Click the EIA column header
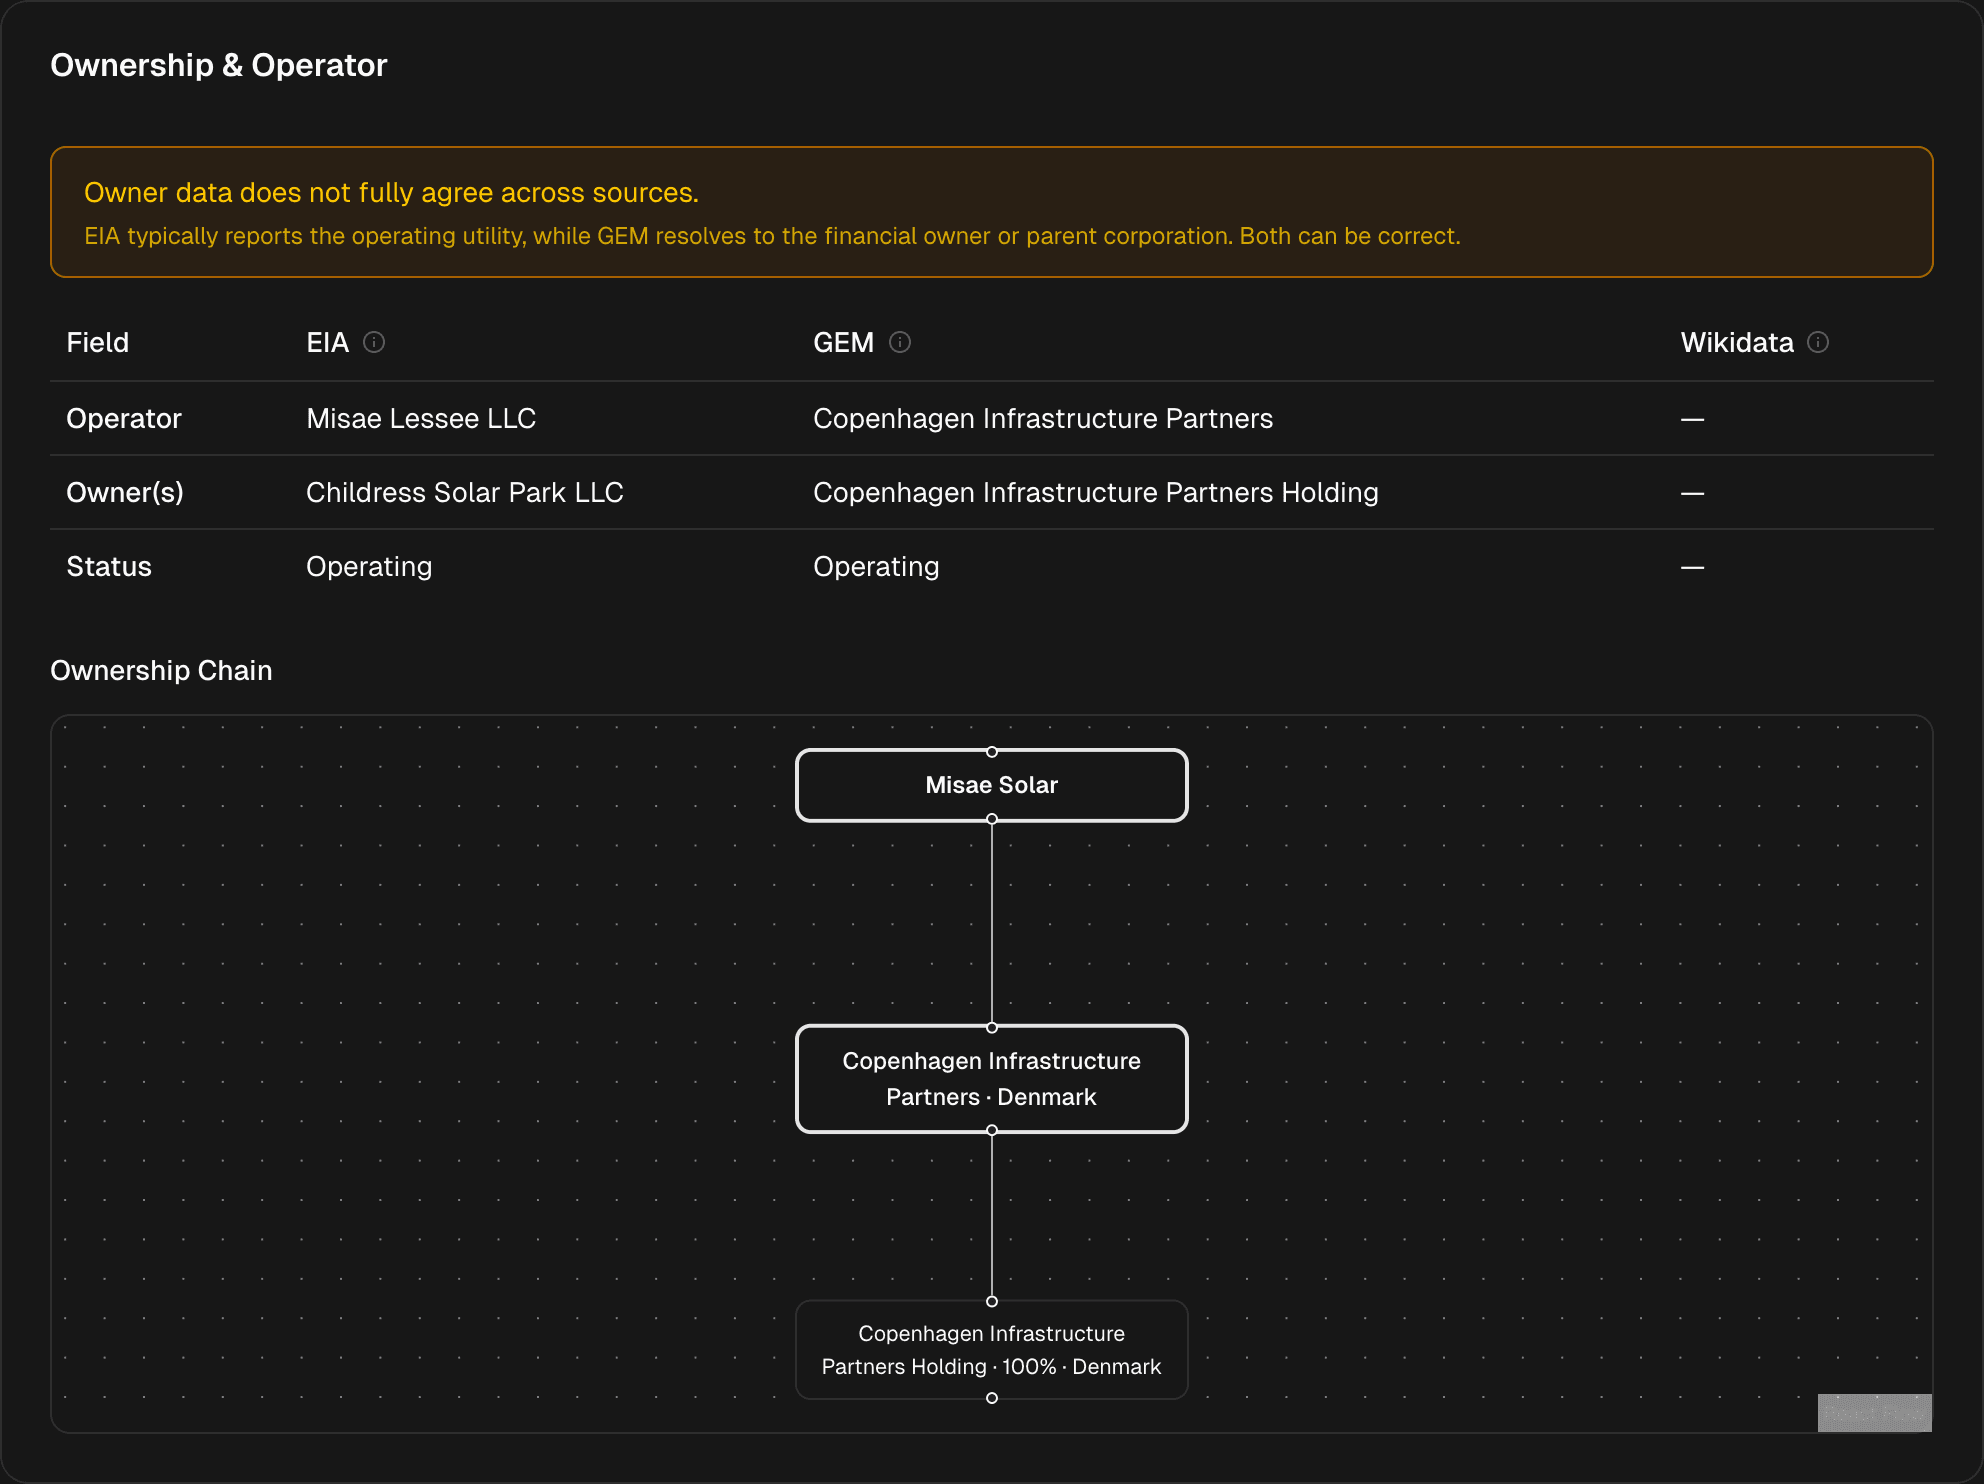 point(327,342)
